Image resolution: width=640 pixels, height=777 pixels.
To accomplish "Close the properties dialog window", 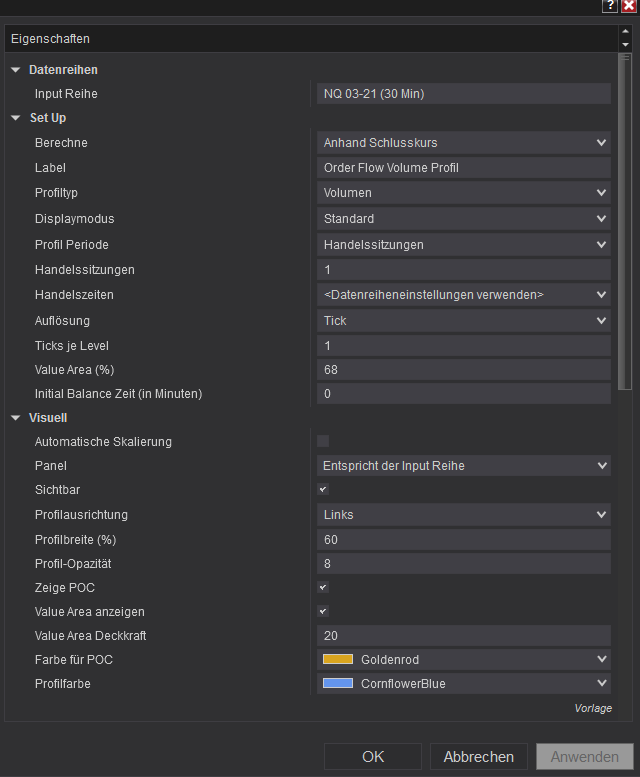I will click(x=628, y=6).
